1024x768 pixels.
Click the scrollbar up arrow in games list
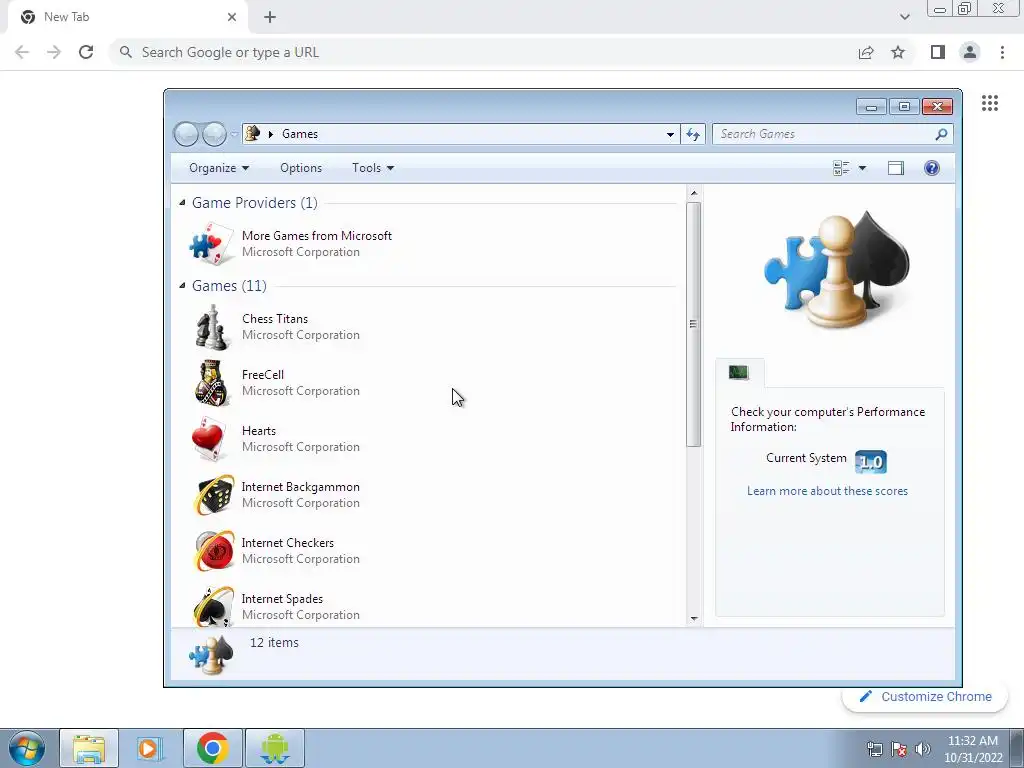coord(694,193)
